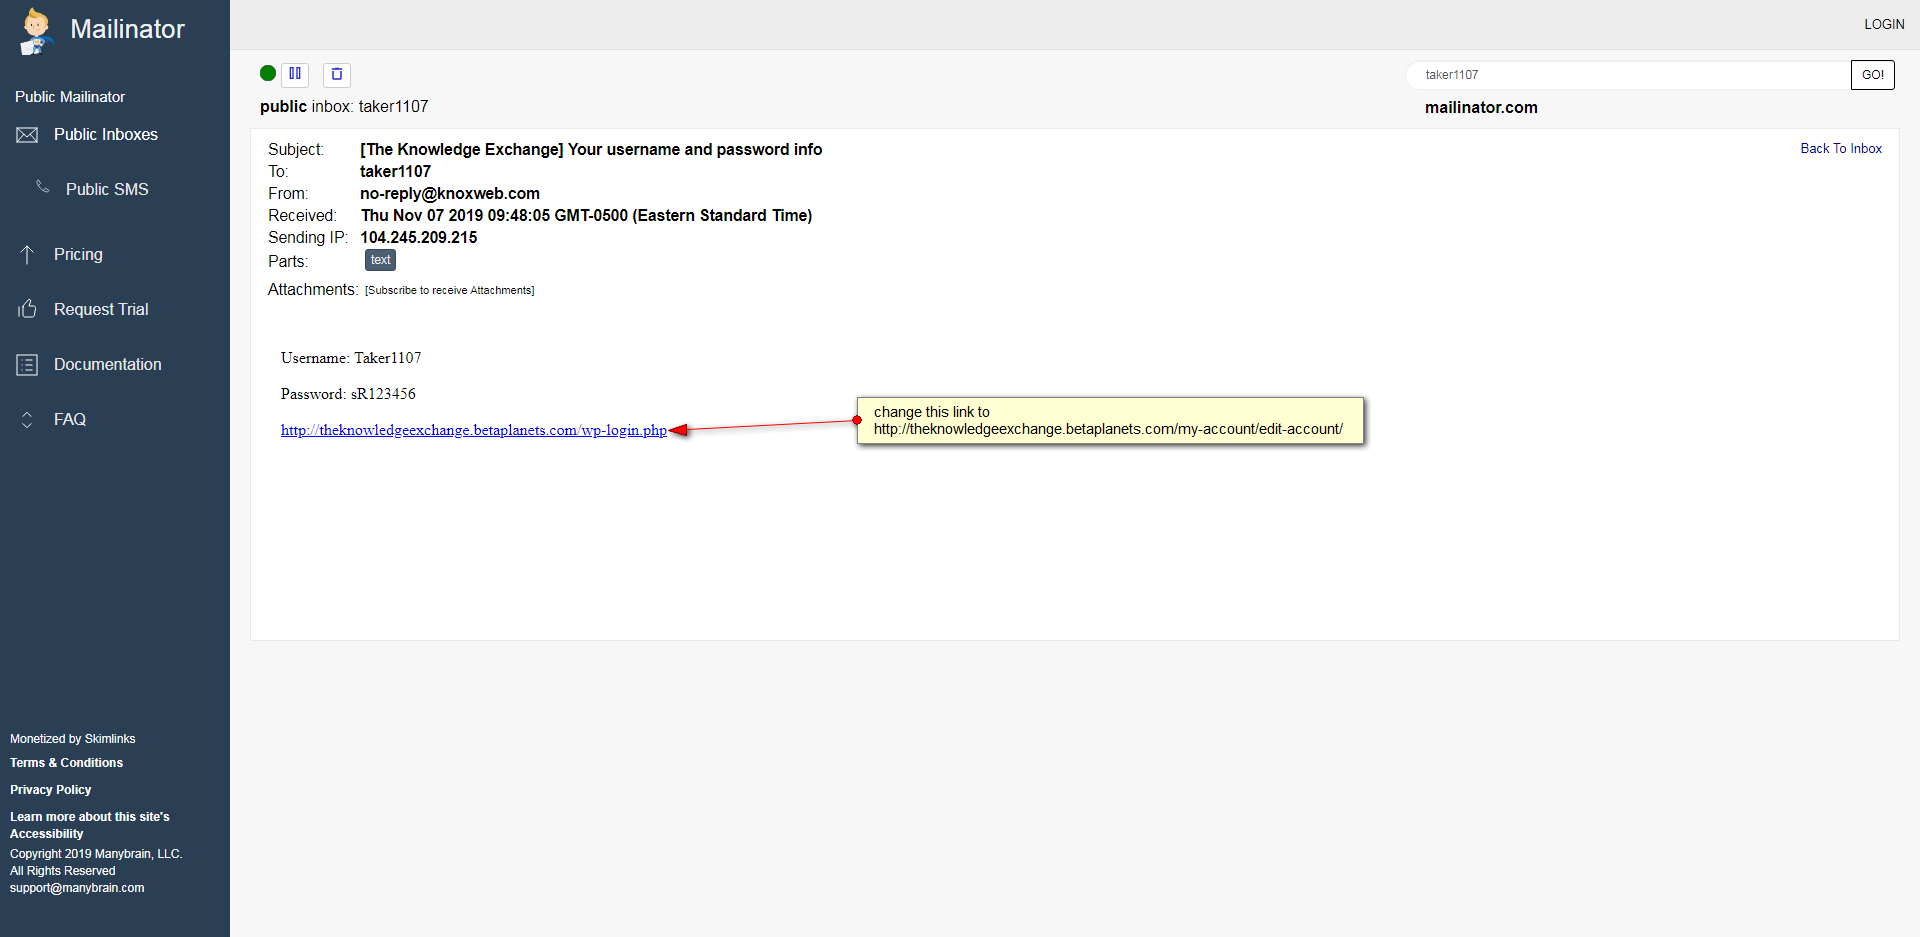
Task: Click the green inbox status indicator
Action: click(x=268, y=73)
